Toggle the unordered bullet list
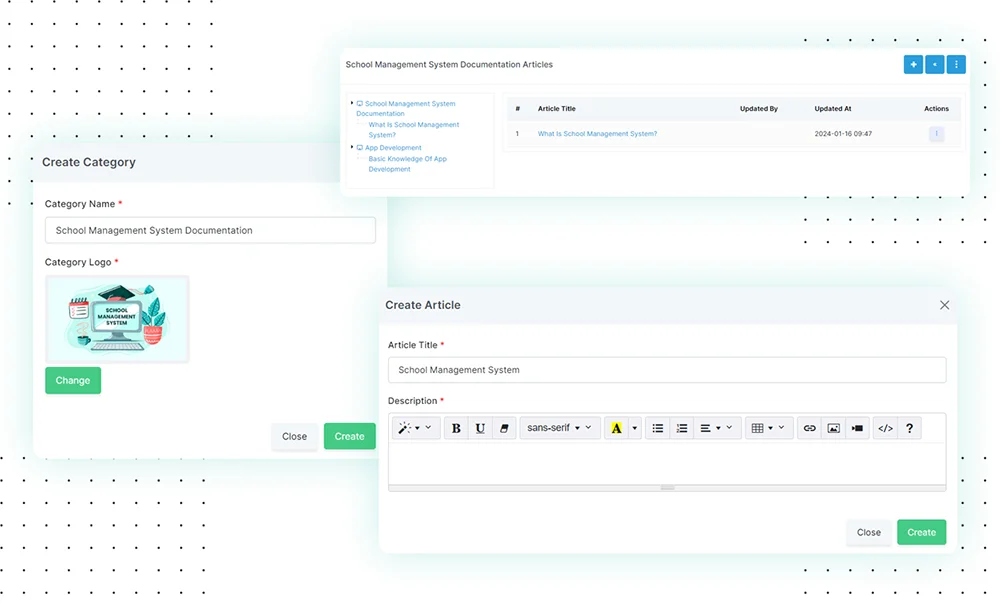This screenshot has width=1000, height=614. point(657,428)
